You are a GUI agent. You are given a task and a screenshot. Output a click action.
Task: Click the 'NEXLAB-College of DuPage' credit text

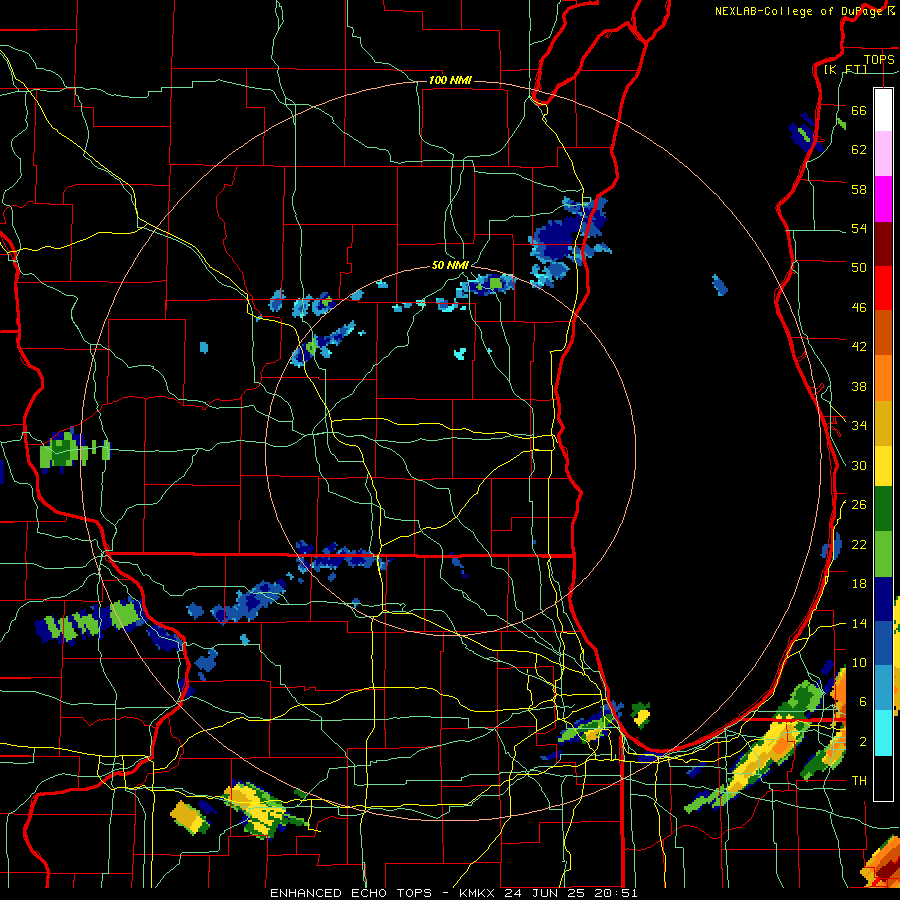point(799,11)
